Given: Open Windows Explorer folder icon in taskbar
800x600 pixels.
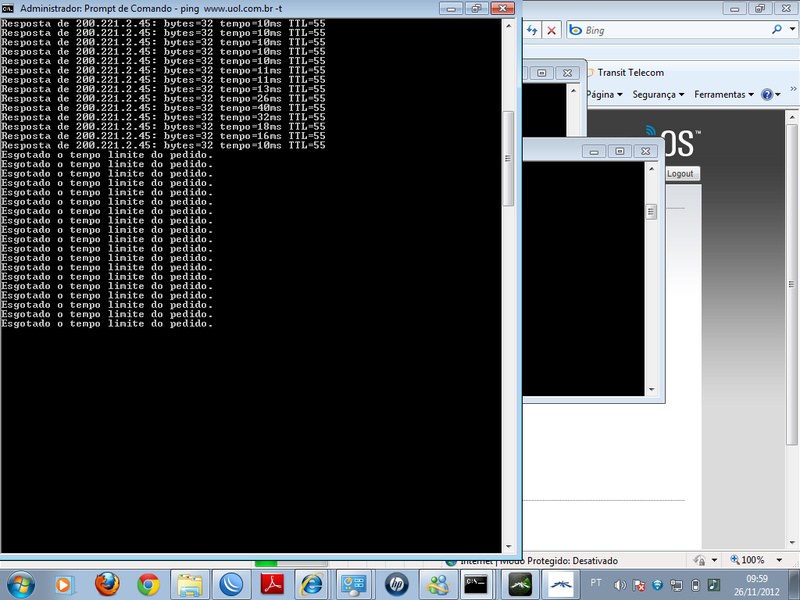Looking at the screenshot, I should [x=190, y=585].
